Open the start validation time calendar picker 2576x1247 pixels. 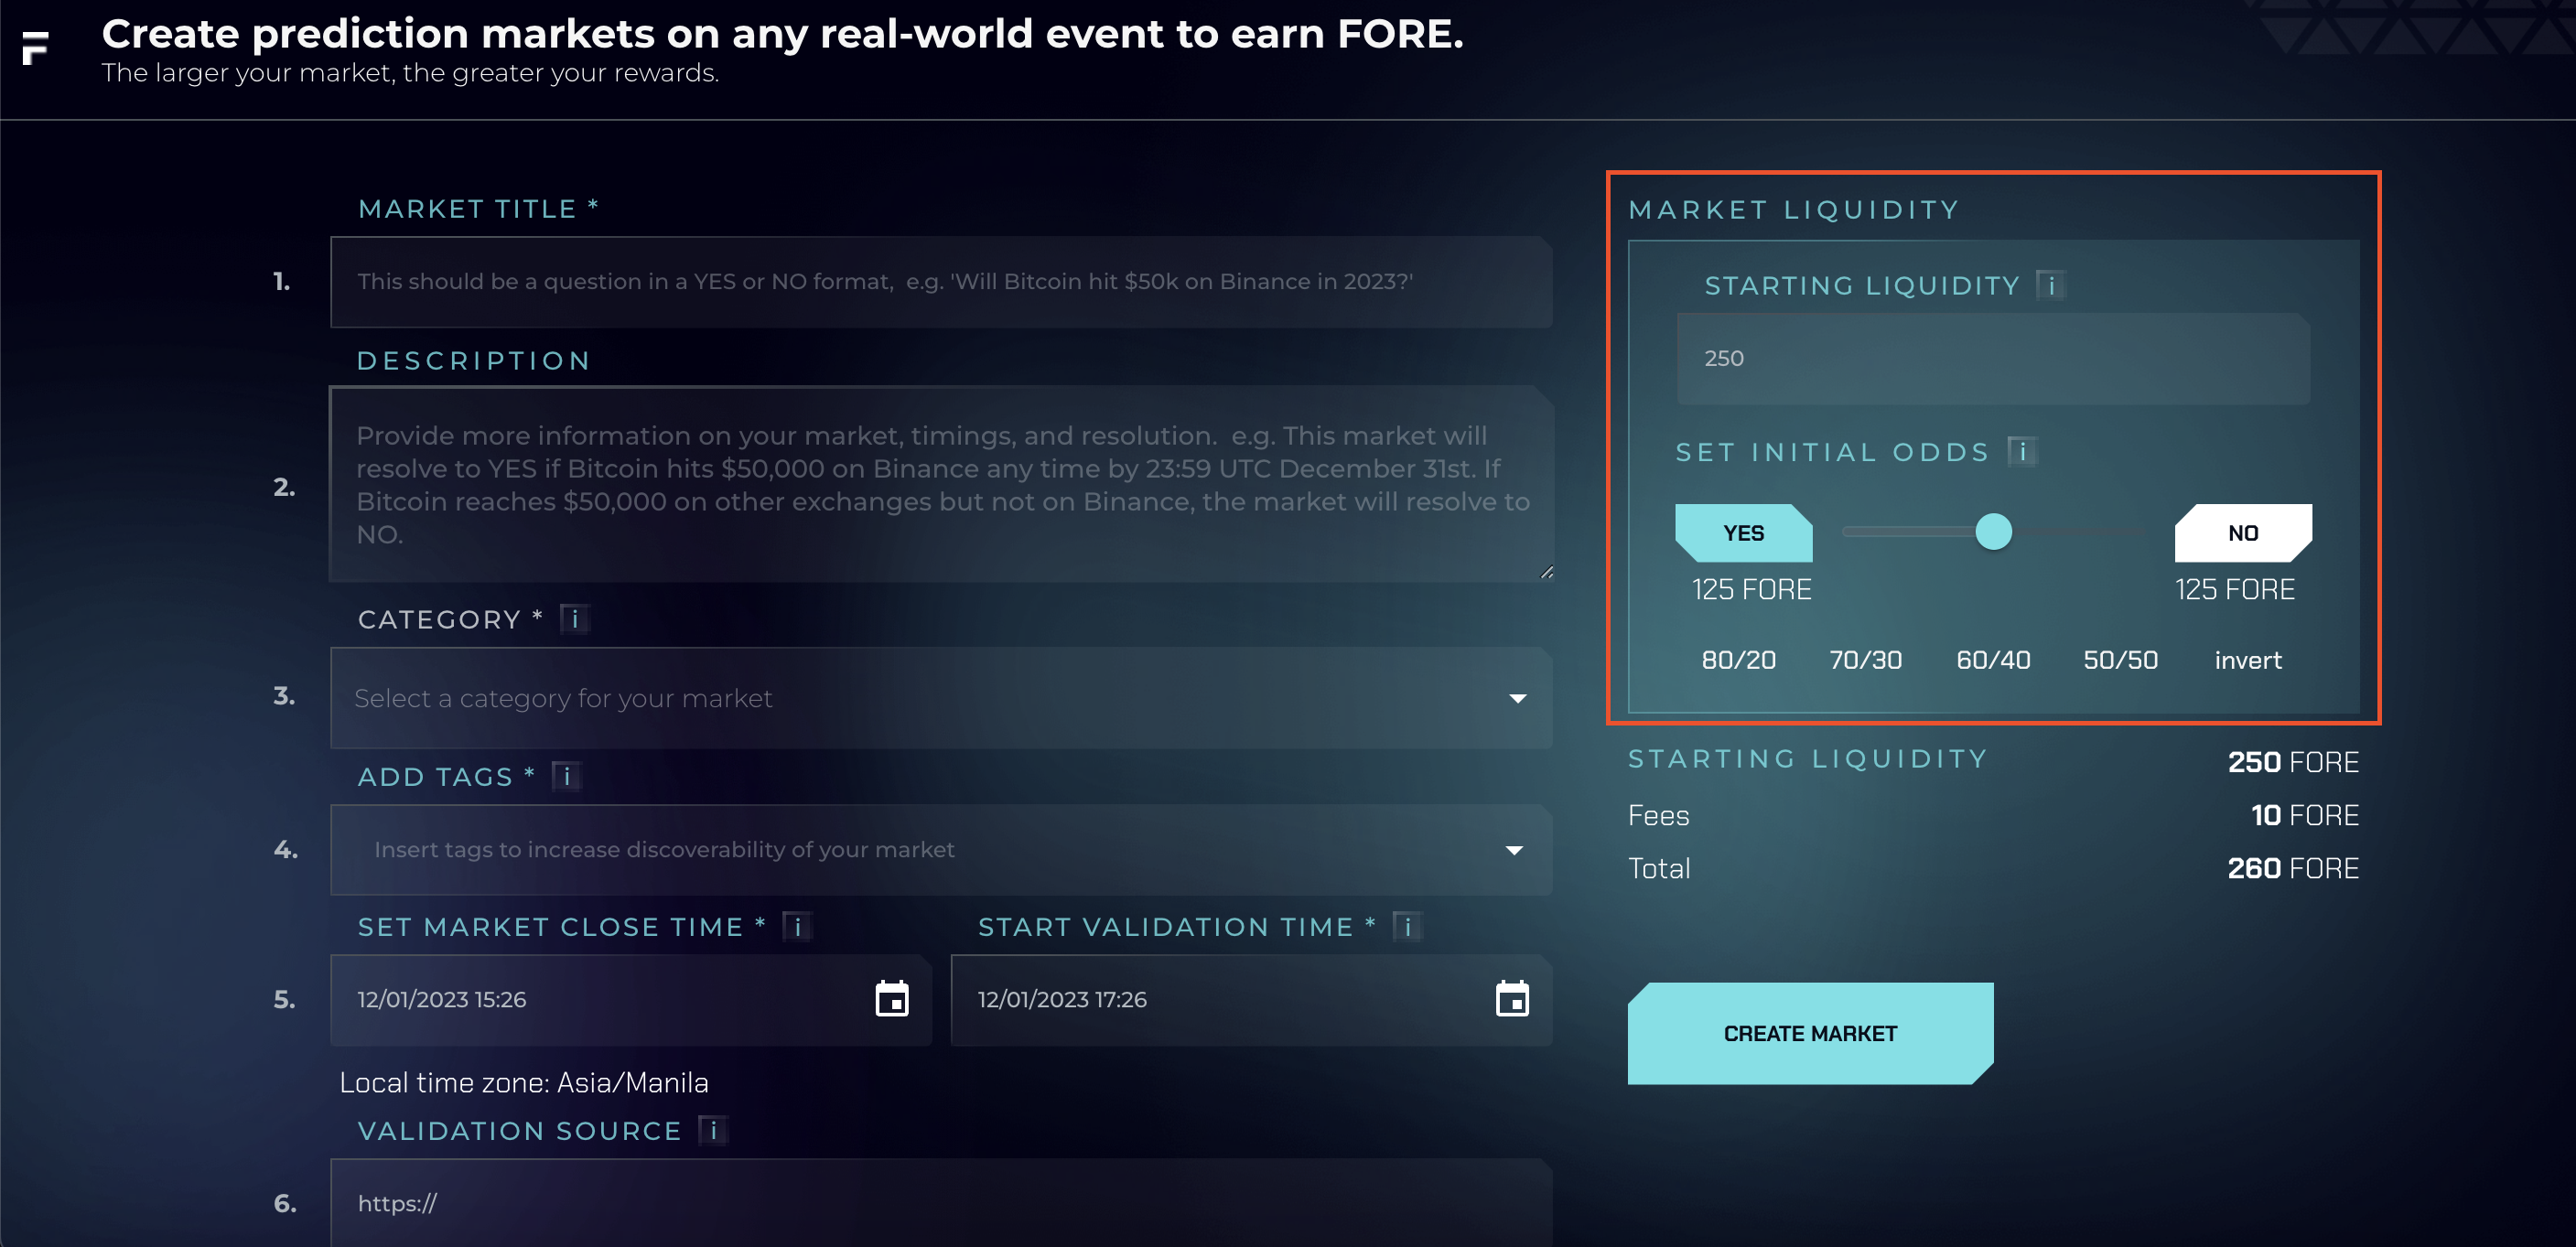(1511, 999)
